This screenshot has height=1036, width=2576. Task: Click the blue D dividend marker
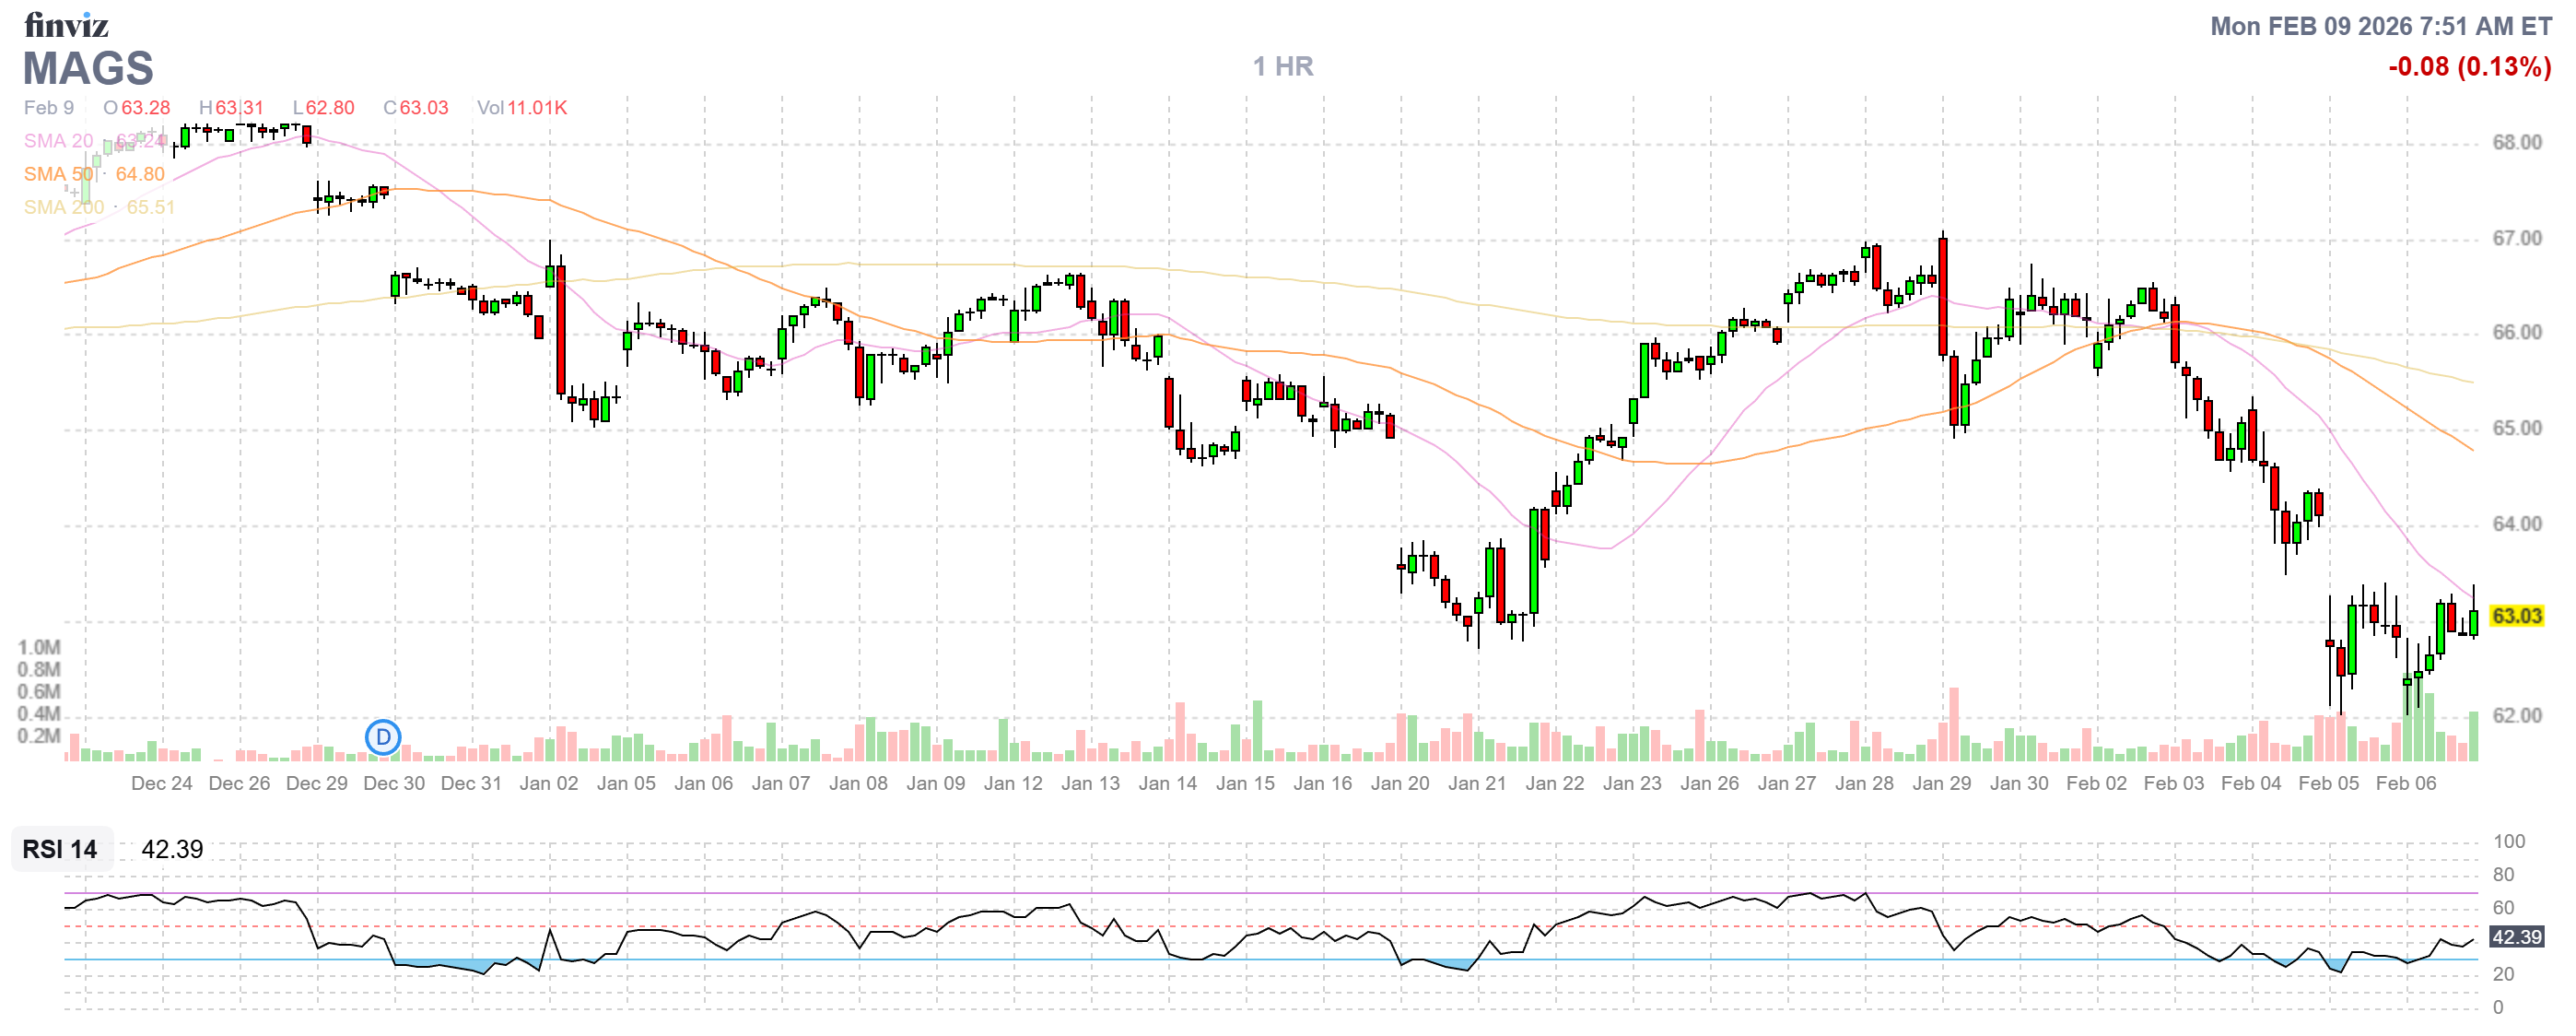click(x=382, y=738)
